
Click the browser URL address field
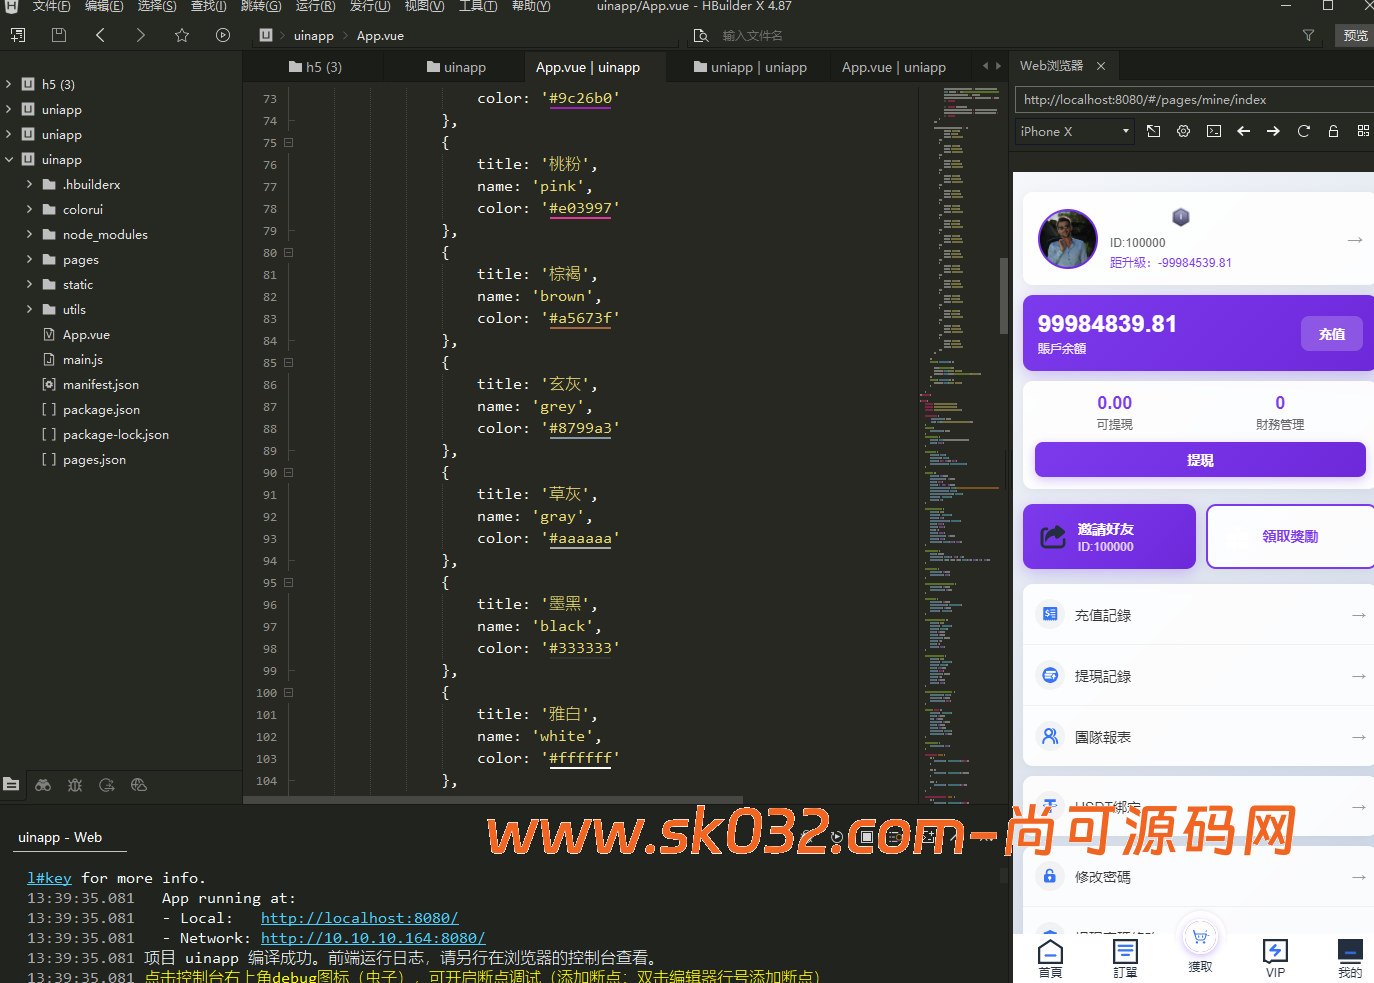coord(1190,99)
